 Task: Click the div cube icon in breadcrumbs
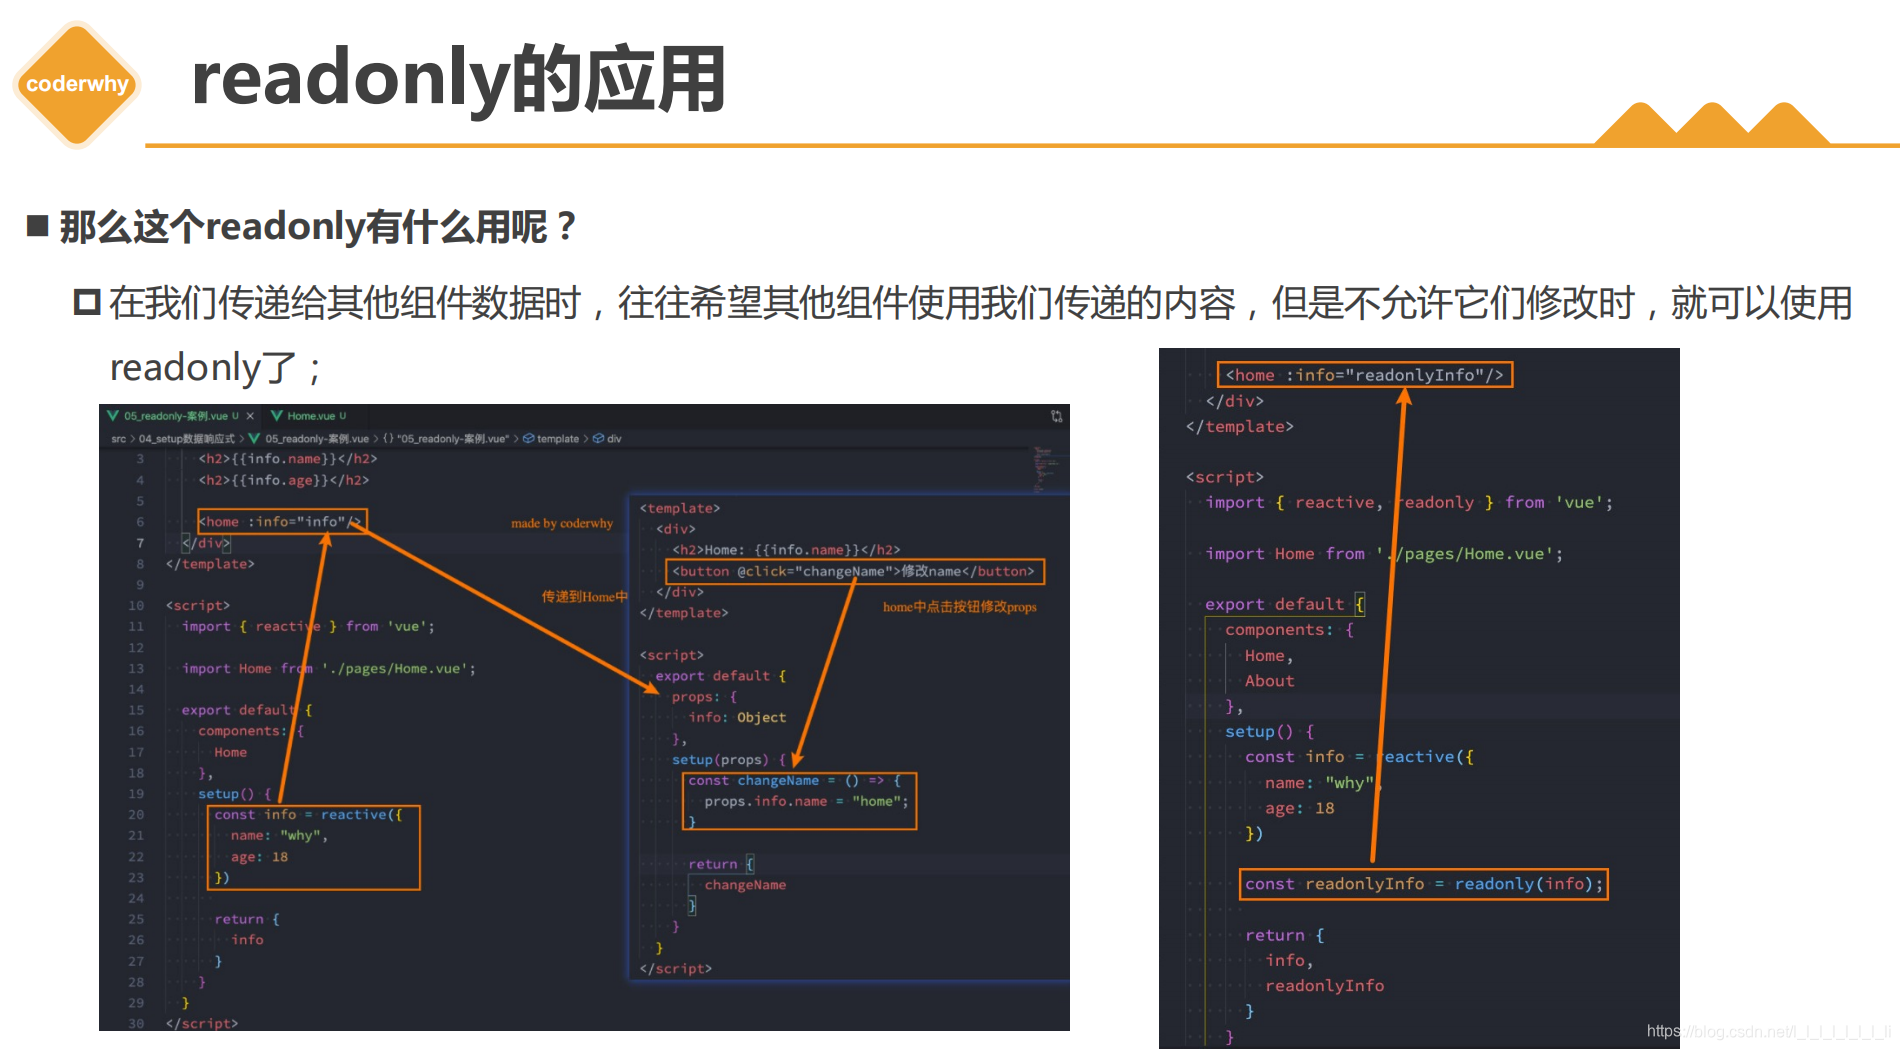(598, 439)
